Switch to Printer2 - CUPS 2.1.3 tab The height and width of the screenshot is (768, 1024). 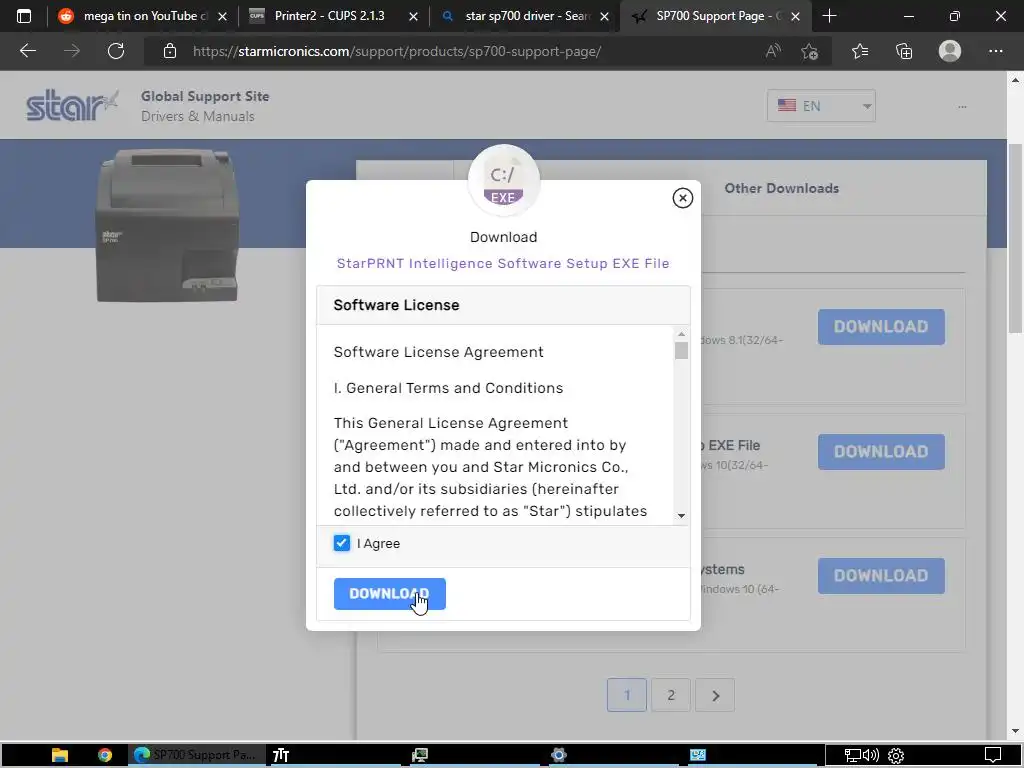[x=330, y=16]
